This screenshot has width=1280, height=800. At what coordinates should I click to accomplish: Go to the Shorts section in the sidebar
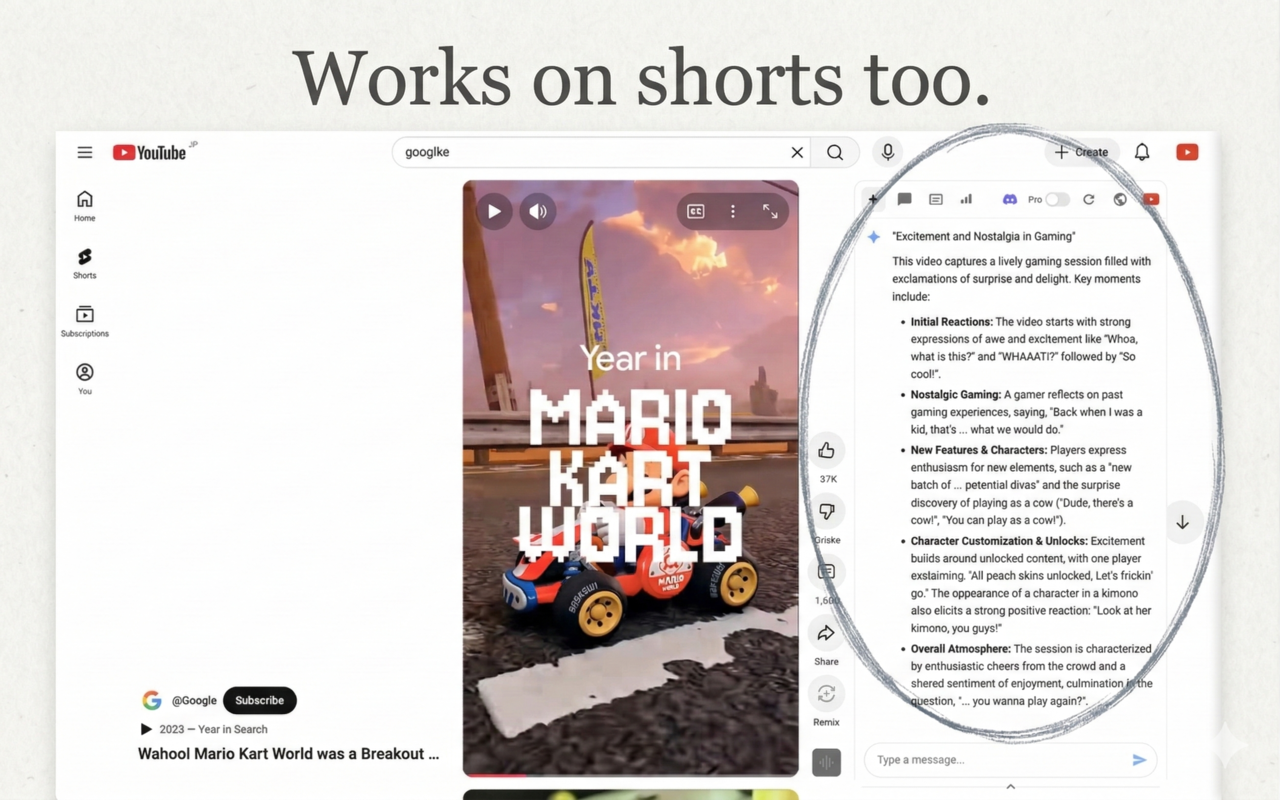84,262
